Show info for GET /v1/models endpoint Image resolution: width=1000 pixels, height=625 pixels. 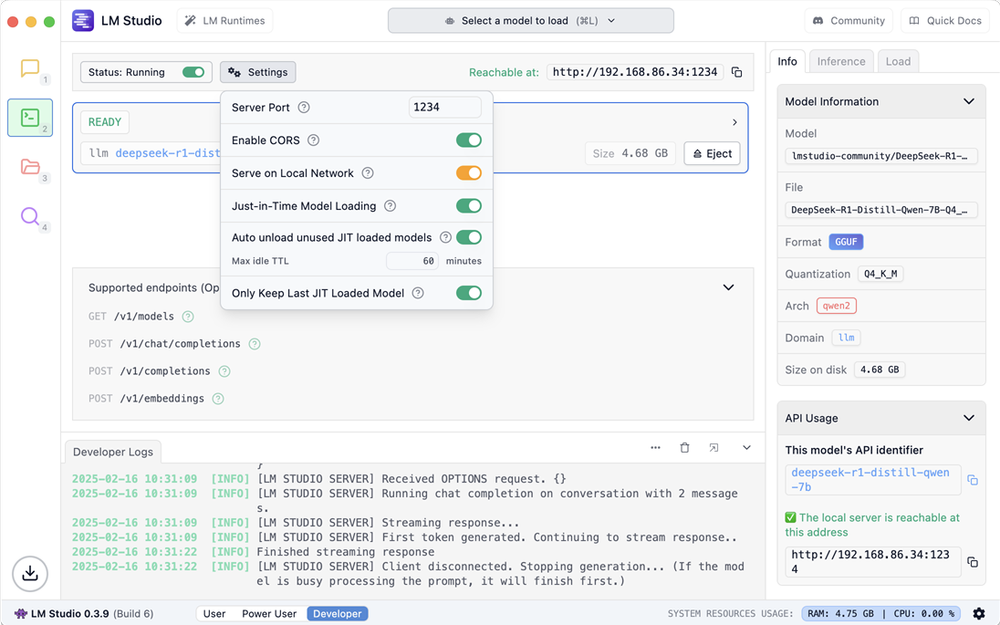pos(188,316)
